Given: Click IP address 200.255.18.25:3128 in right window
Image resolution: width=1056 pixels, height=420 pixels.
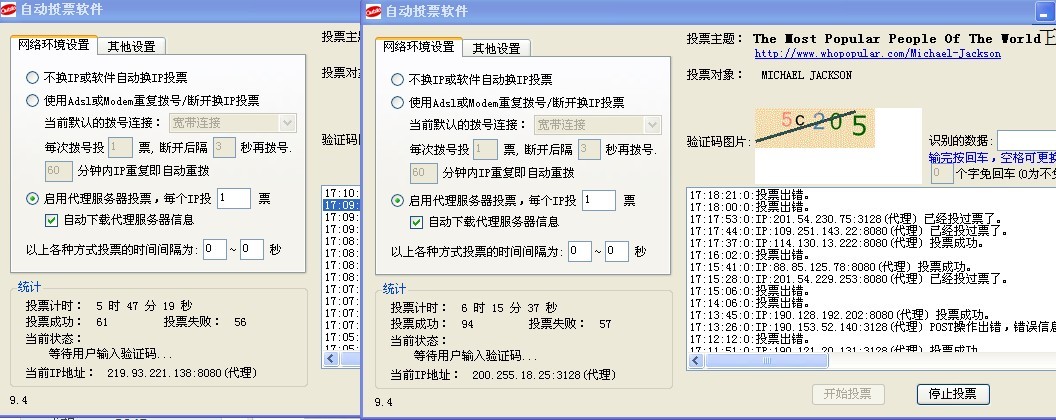Looking at the screenshot, I should [544, 375].
